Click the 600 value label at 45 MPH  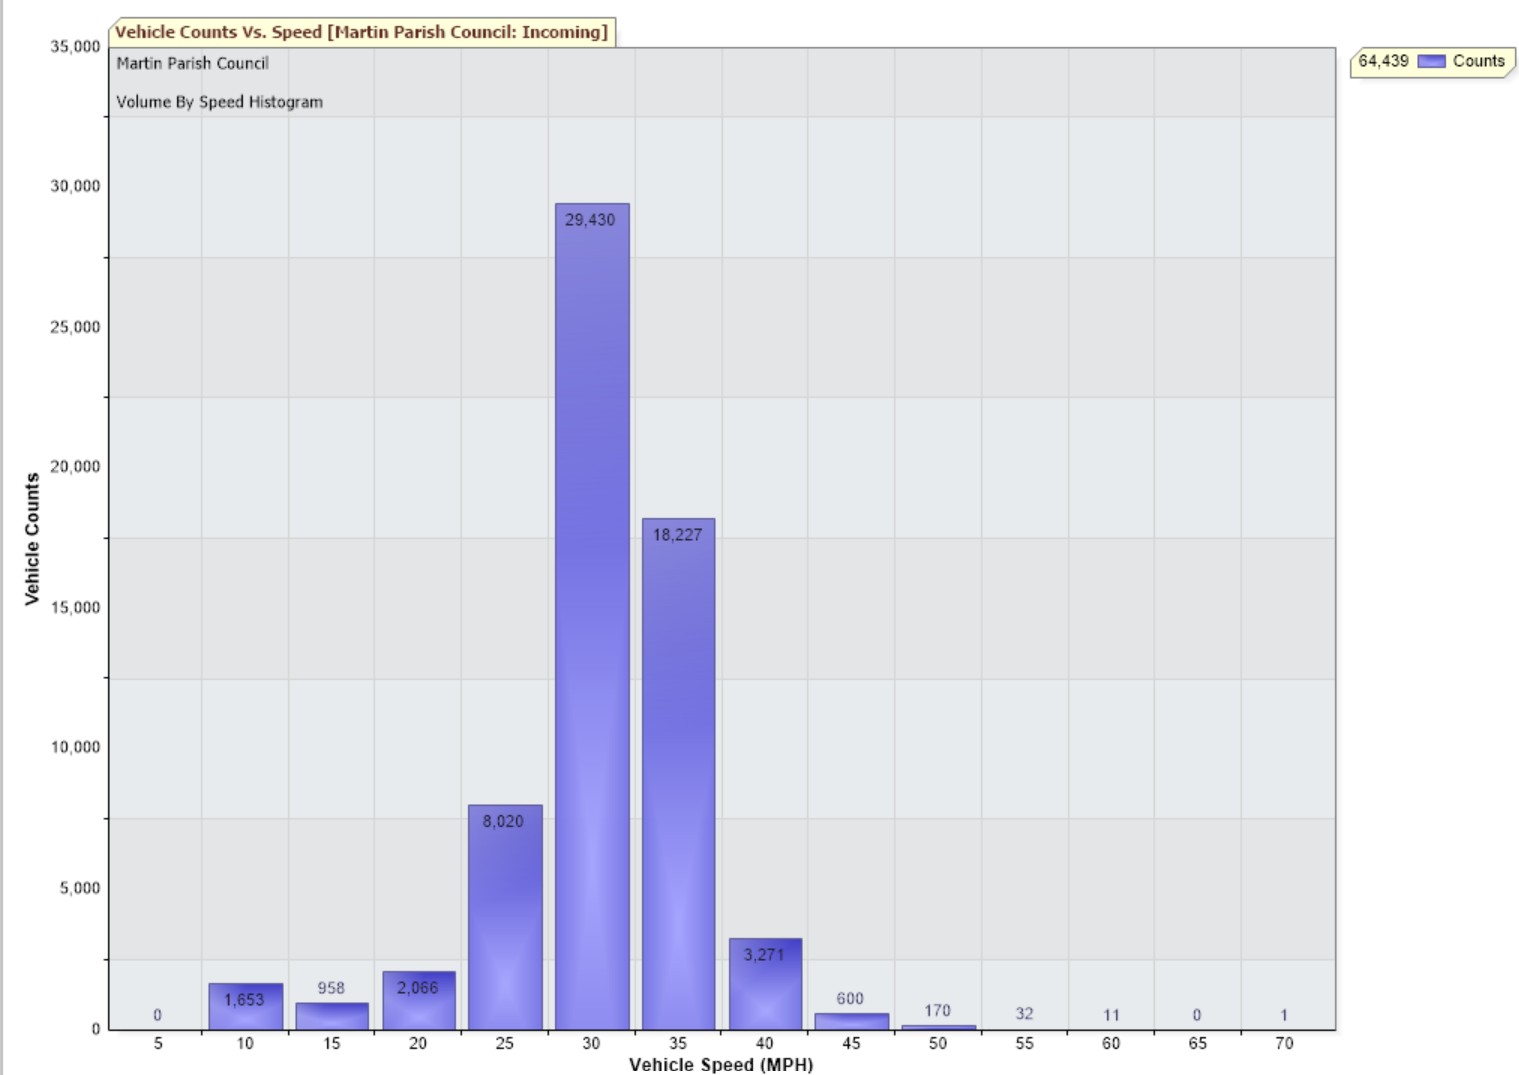pos(850,998)
